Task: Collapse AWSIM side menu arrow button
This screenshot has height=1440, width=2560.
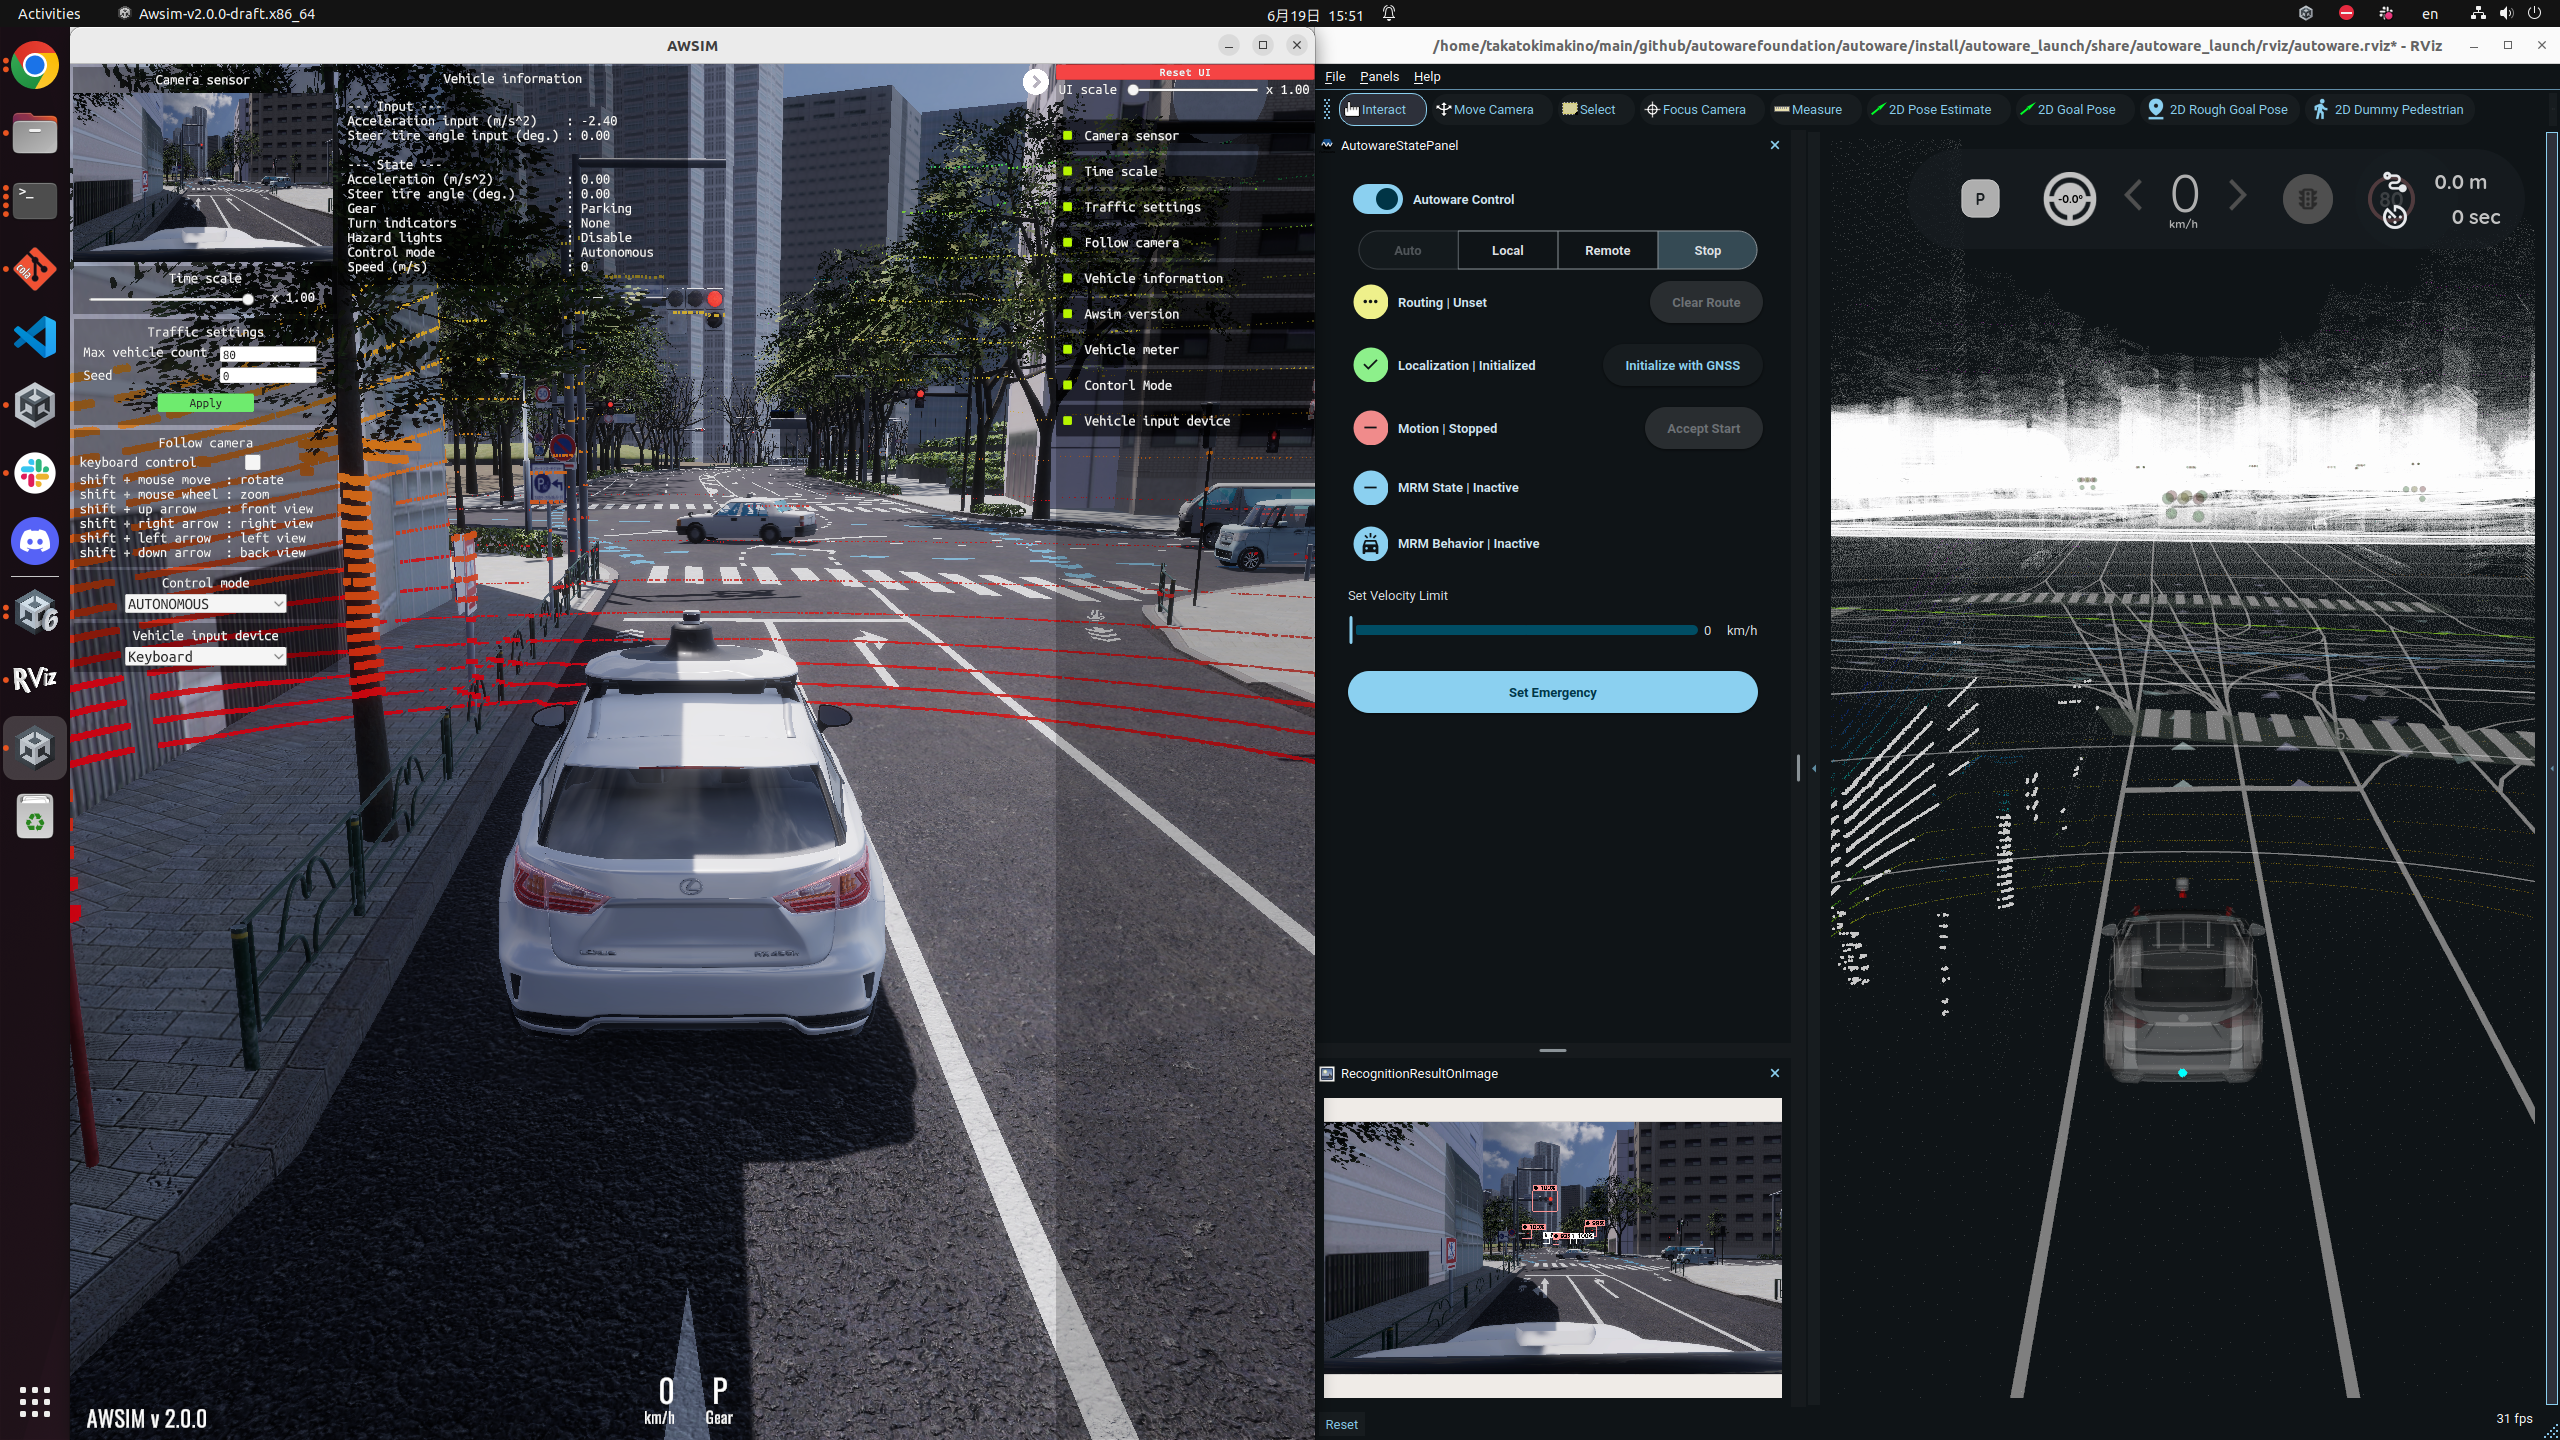Action: coord(1035,82)
